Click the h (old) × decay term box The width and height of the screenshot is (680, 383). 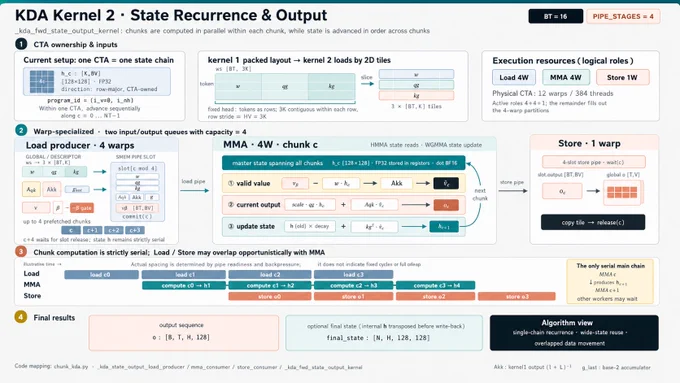(310, 226)
